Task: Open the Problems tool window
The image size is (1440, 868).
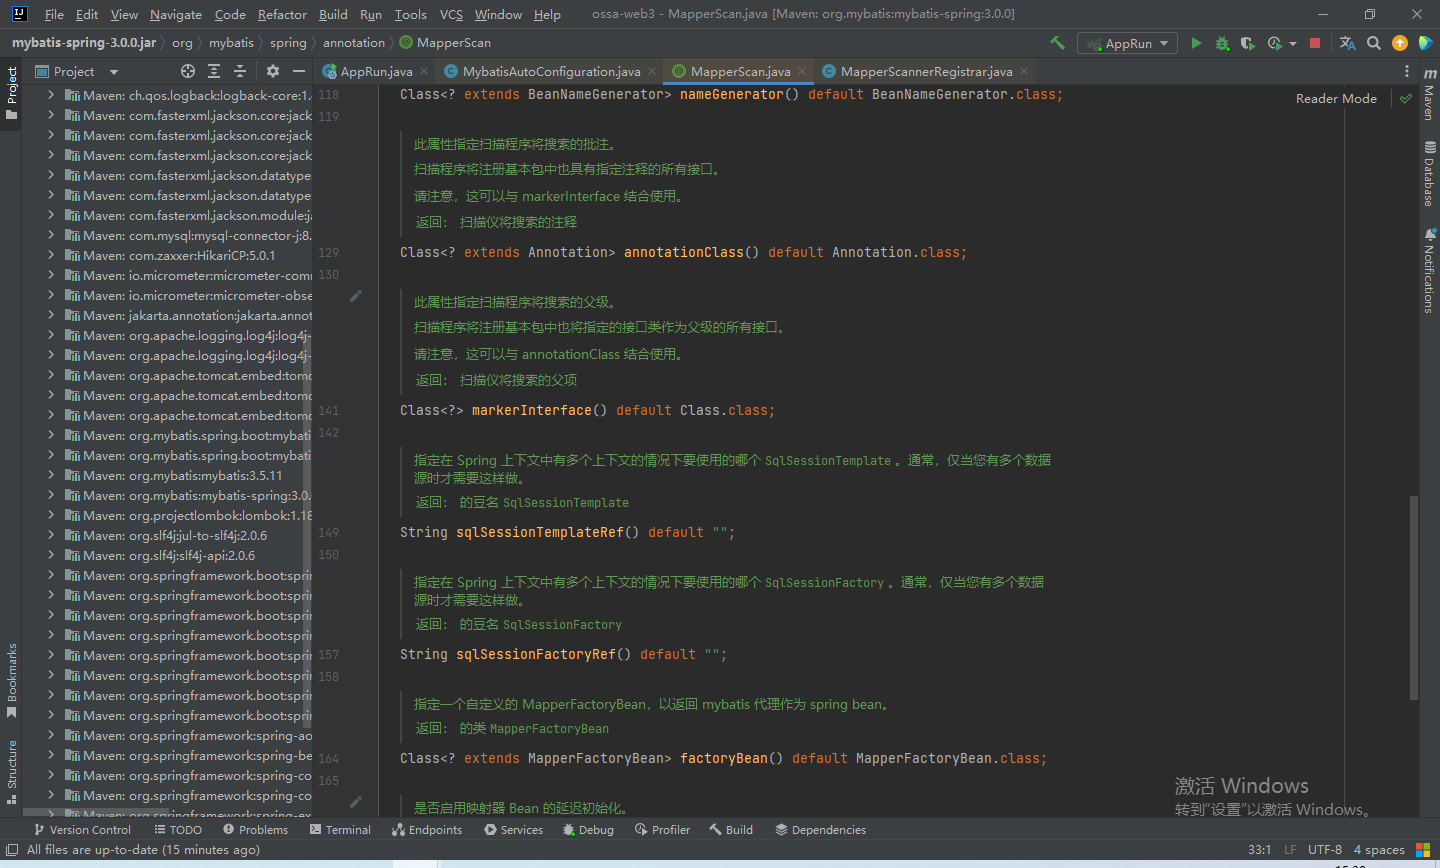Action: (x=255, y=830)
